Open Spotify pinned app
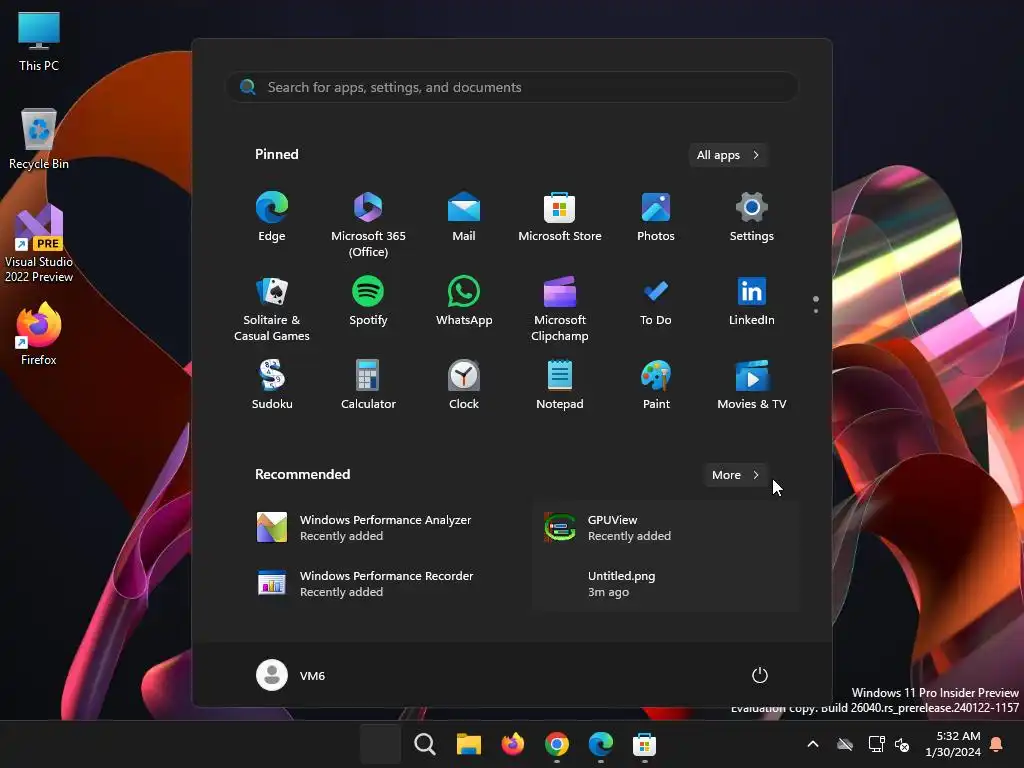 click(x=368, y=301)
